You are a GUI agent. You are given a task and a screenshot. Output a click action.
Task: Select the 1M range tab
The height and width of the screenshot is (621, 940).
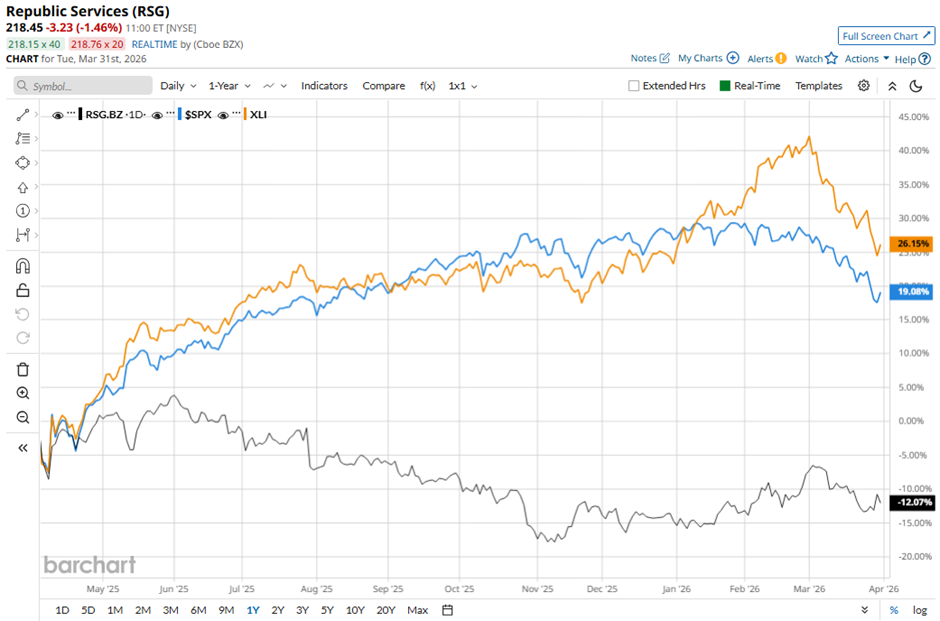click(115, 610)
